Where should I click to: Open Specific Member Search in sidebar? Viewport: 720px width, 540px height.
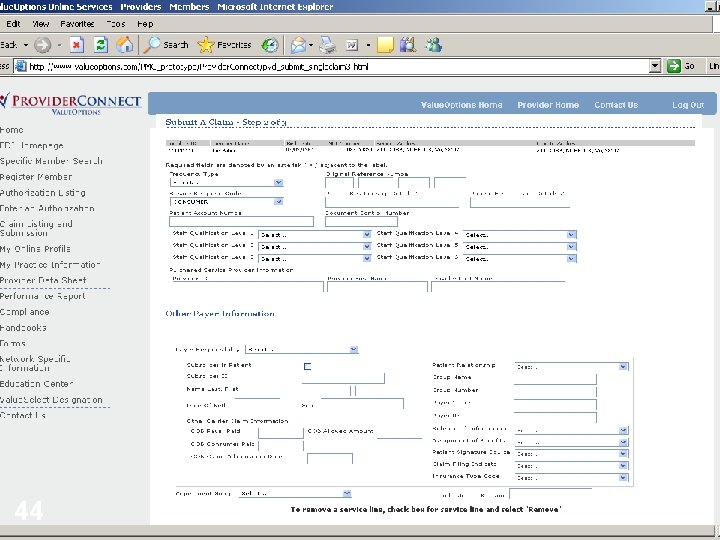51,161
